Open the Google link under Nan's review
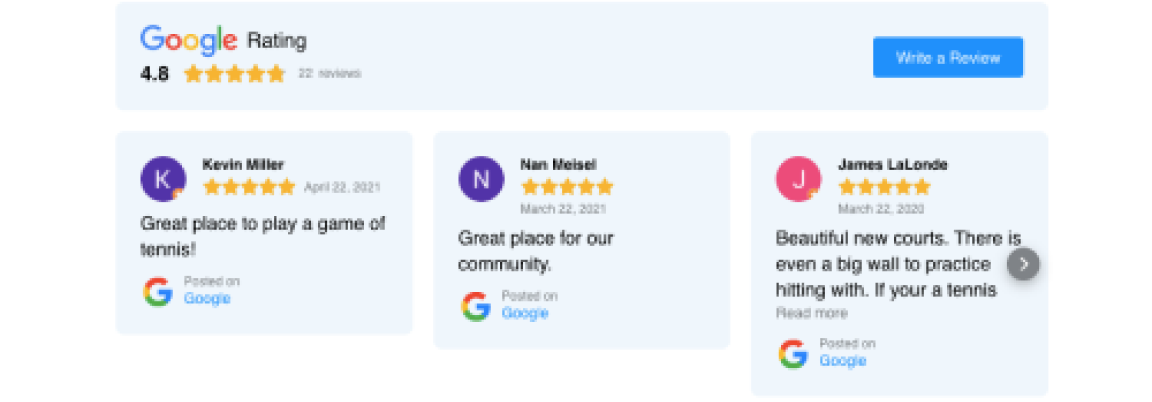1152x402 pixels. pyautogui.click(x=525, y=313)
